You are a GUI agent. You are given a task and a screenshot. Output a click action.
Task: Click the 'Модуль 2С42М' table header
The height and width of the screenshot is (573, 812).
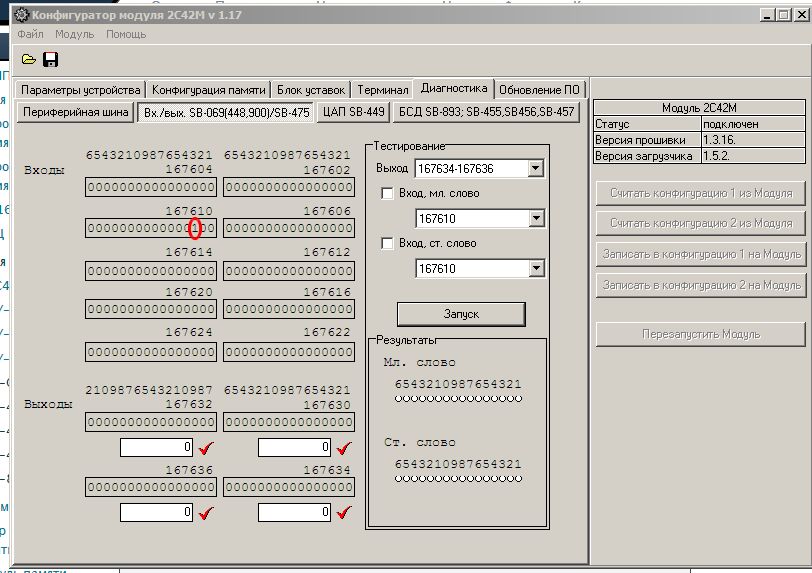coord(699,108)
